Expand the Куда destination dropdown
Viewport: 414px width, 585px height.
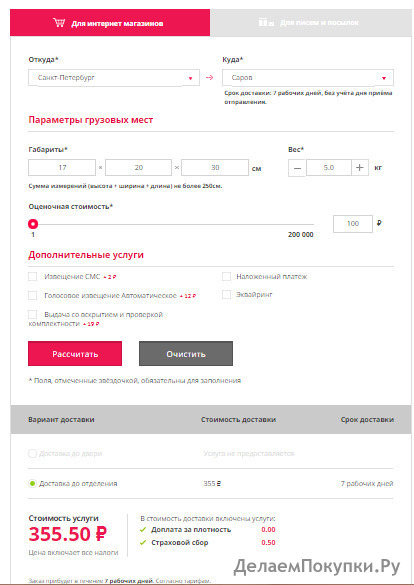click(308, 78)
